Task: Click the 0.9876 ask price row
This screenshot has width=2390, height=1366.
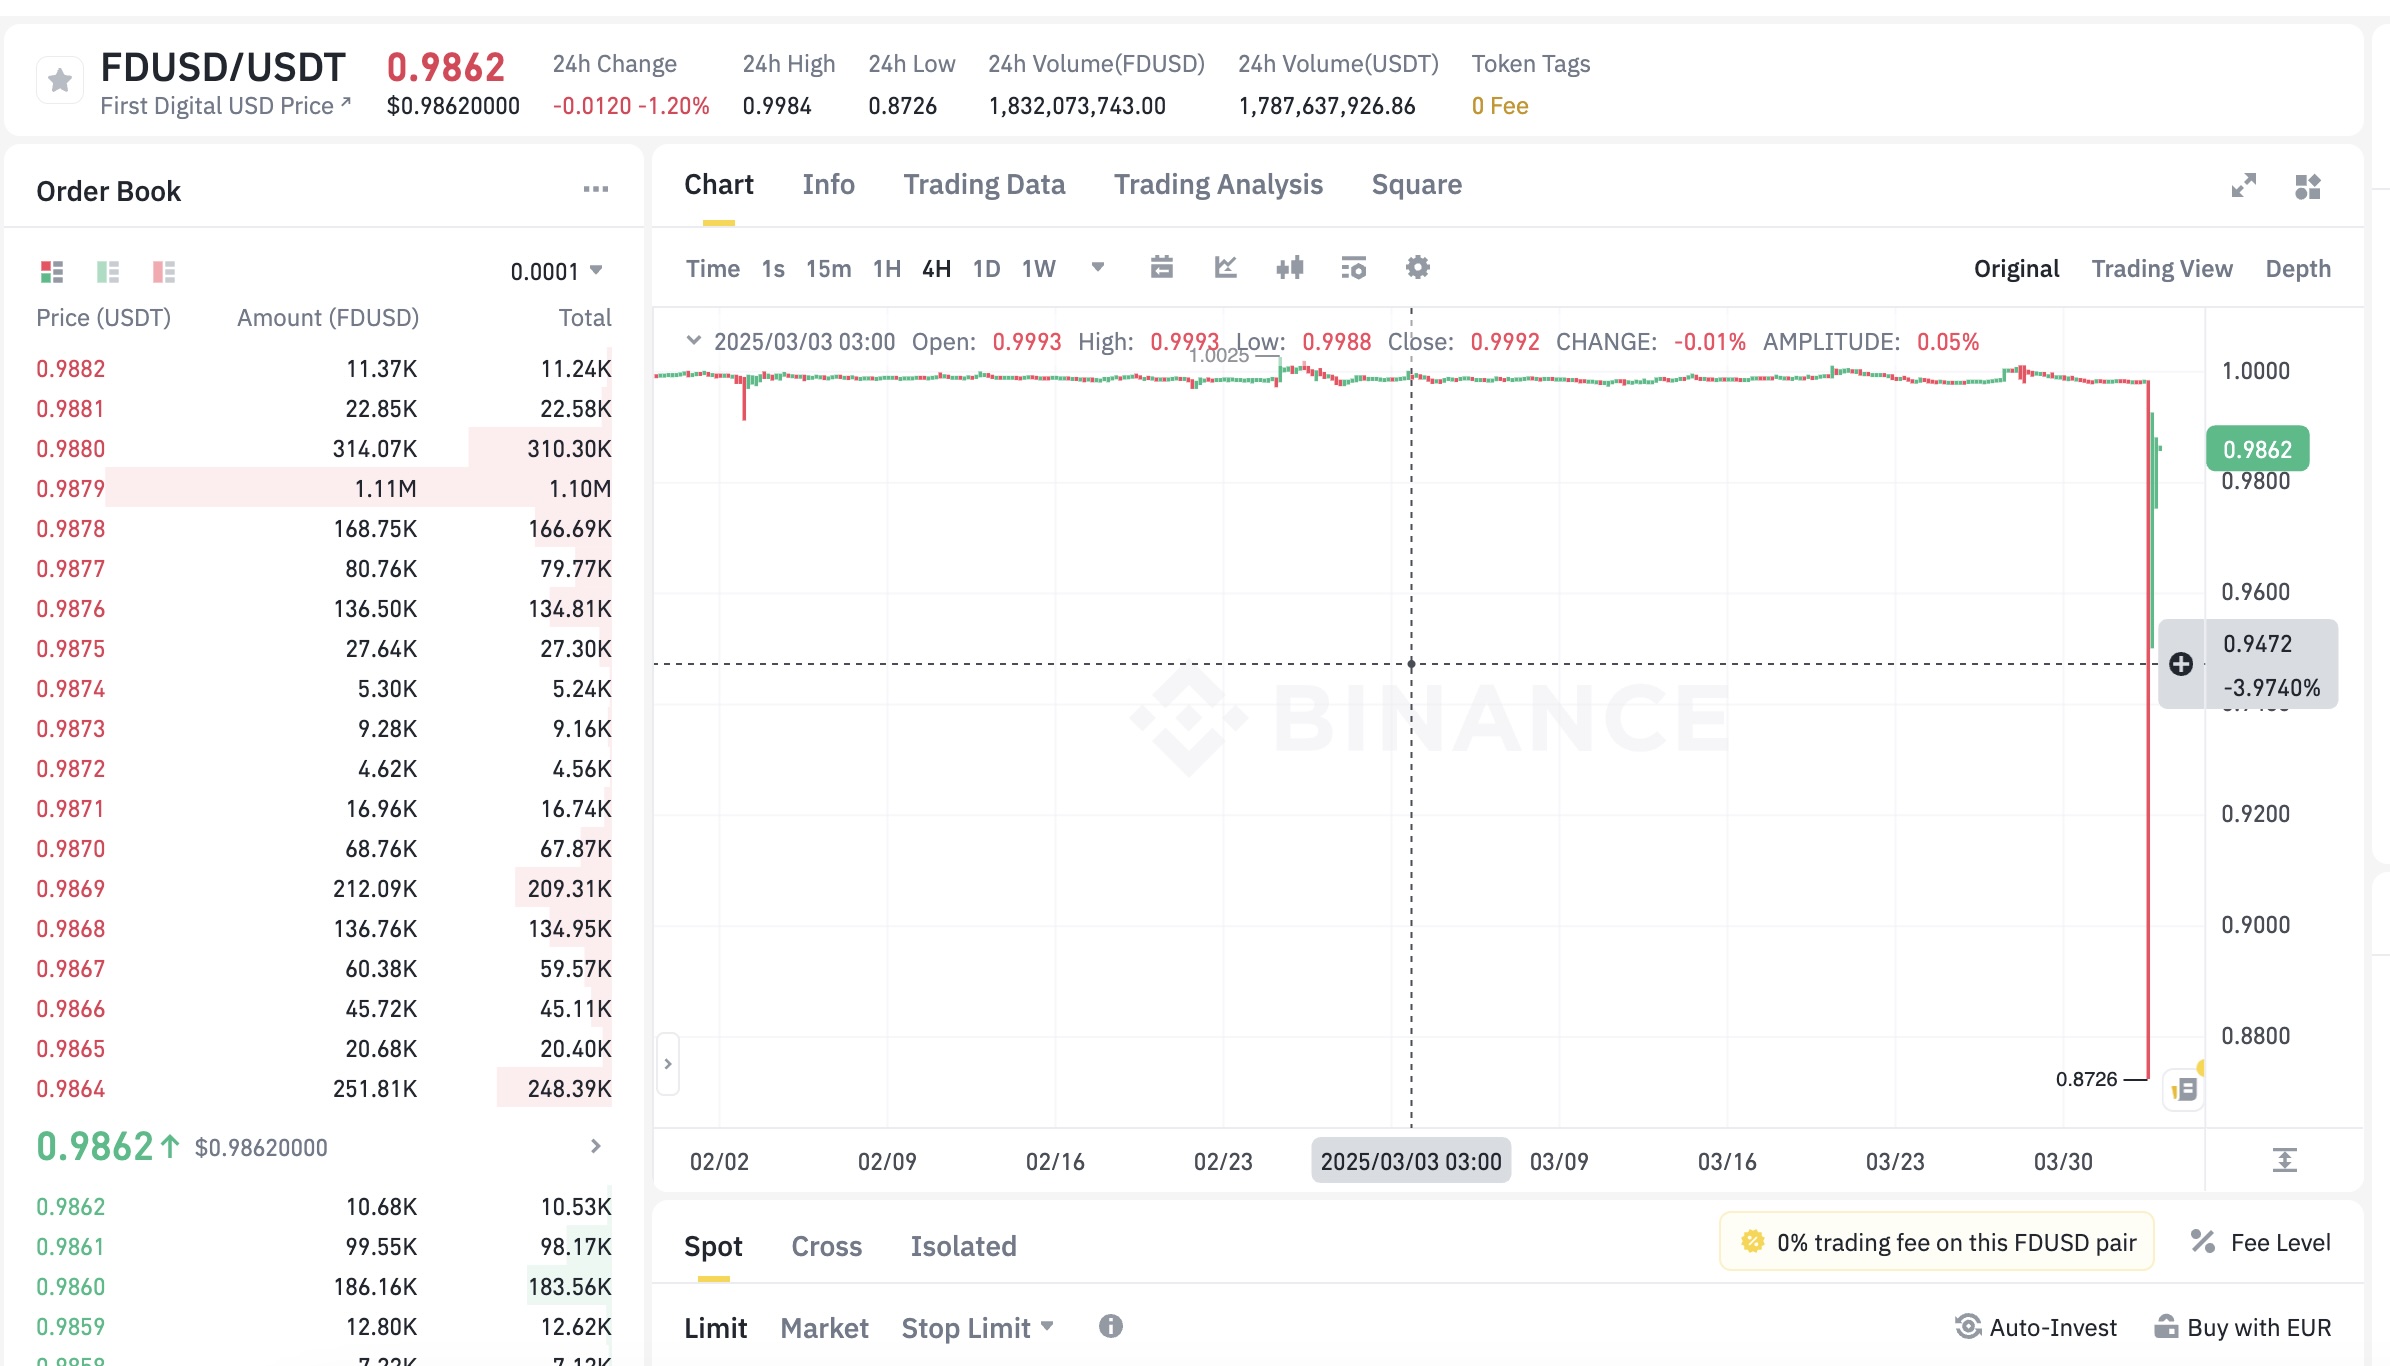Action: pyautogui.click(x=324, y=609)
